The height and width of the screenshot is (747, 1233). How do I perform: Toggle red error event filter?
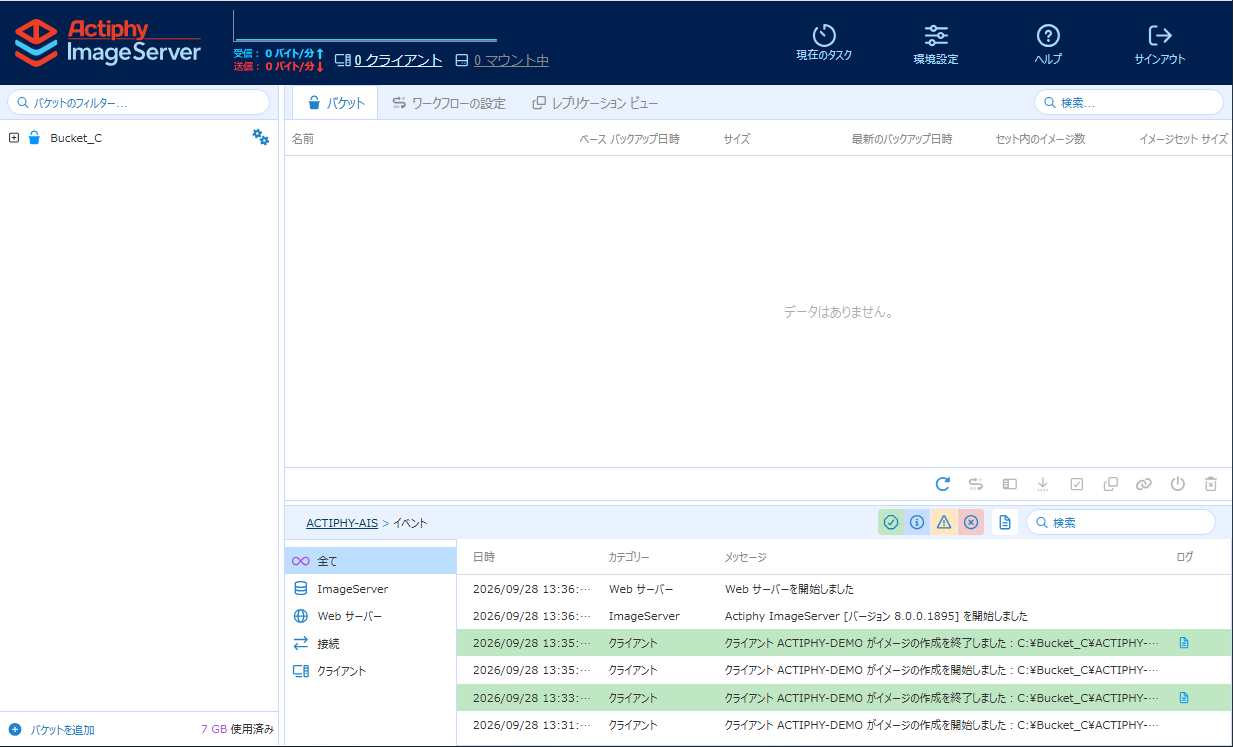click(x=971, y=522)
